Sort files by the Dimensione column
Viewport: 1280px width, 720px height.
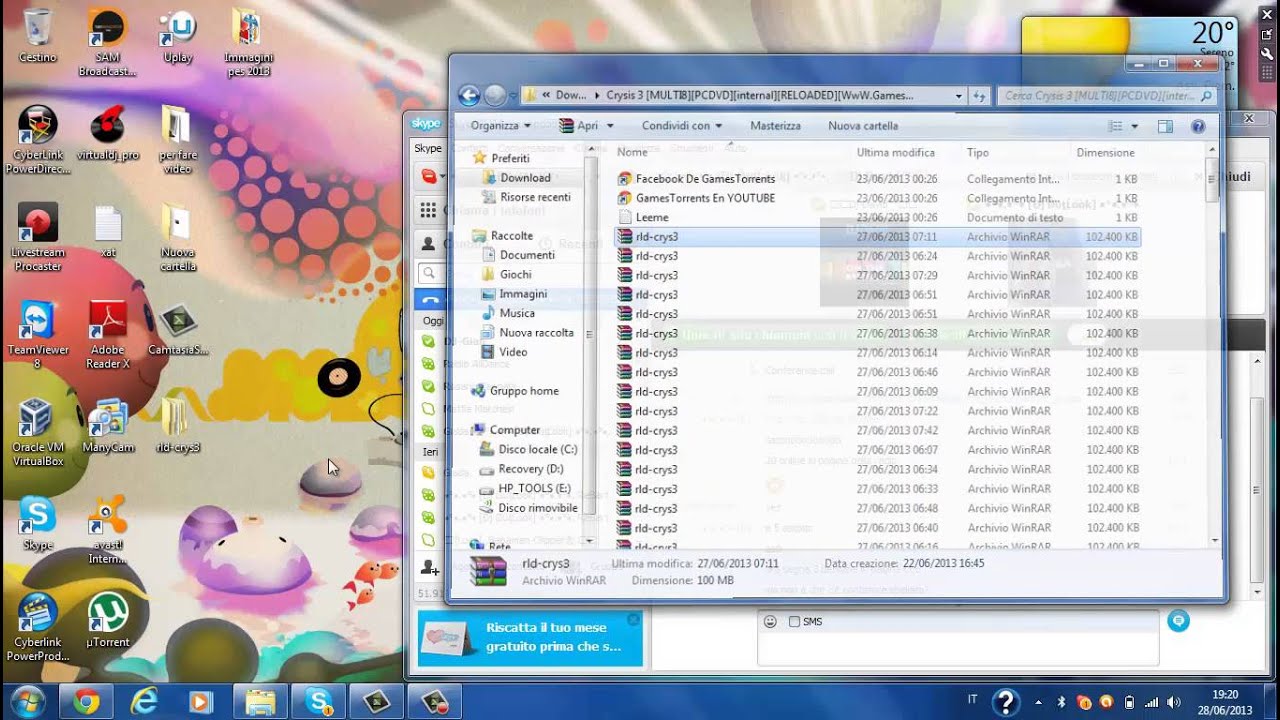click(1105, 152)
